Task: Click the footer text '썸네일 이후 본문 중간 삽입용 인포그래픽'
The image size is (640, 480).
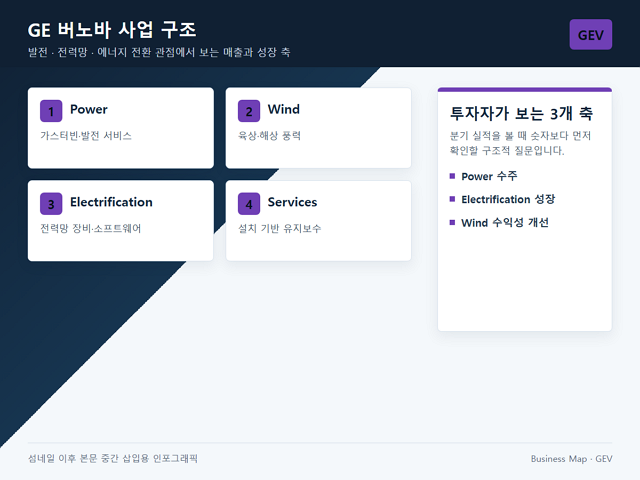Action: point(113,458)
